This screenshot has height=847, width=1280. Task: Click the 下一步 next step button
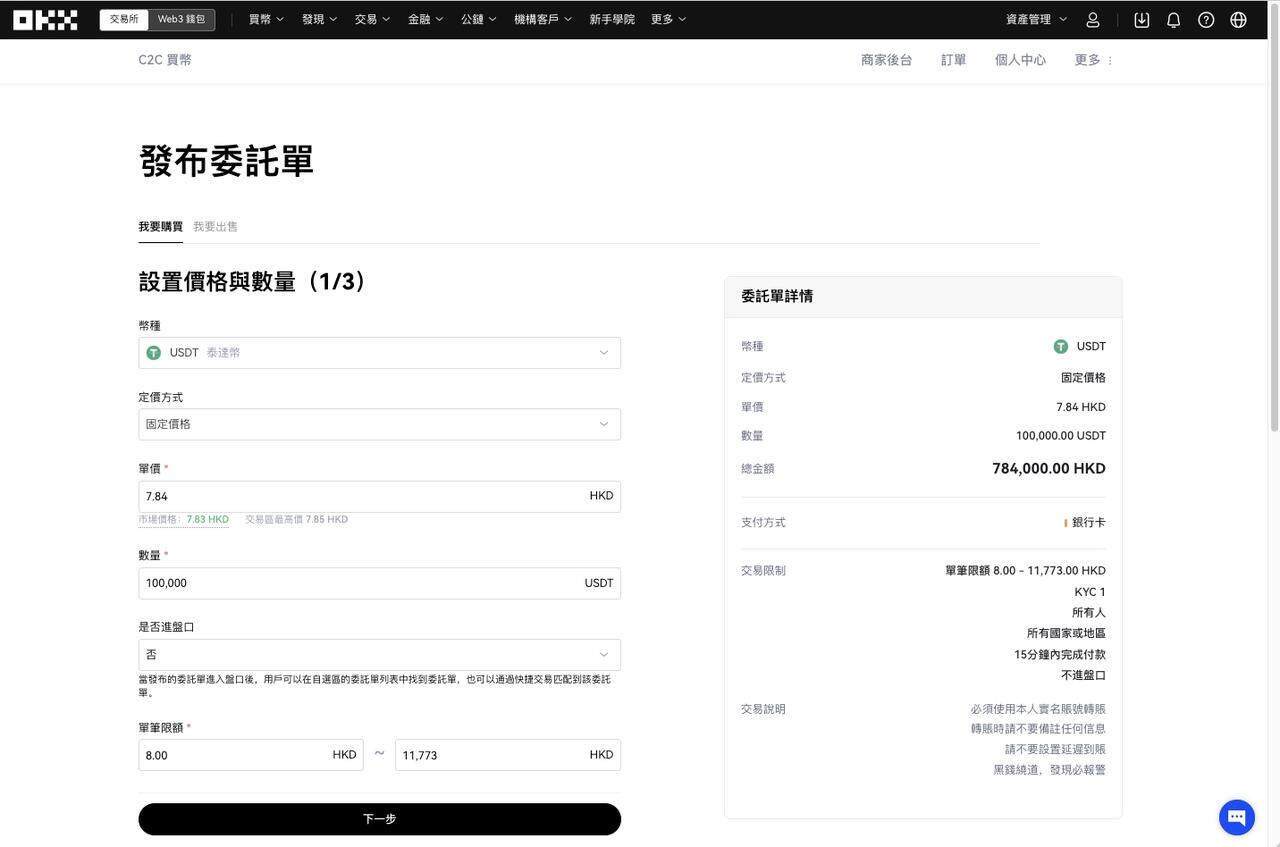coord(379,817)
